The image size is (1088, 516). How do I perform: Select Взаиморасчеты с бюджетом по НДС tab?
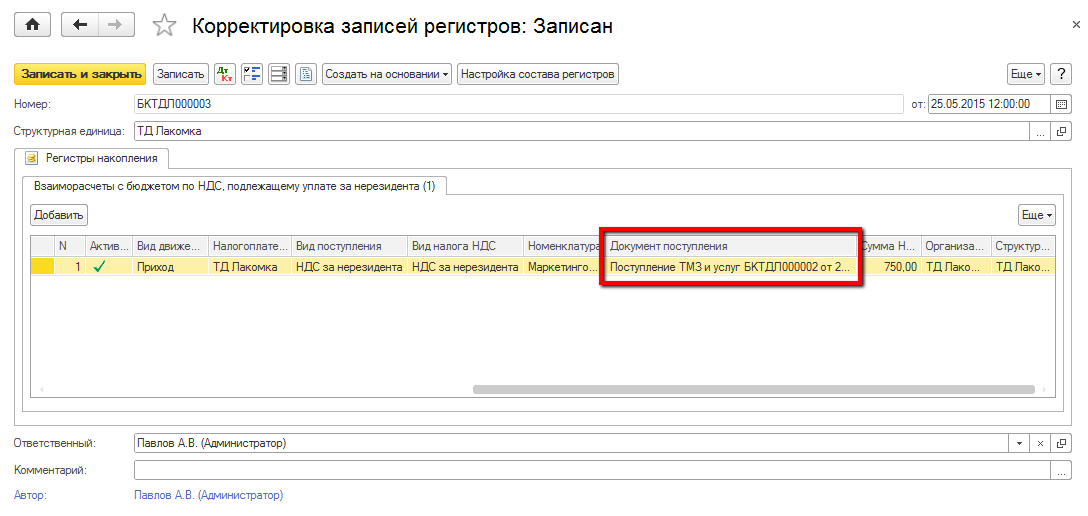click(x=234, y=186)
